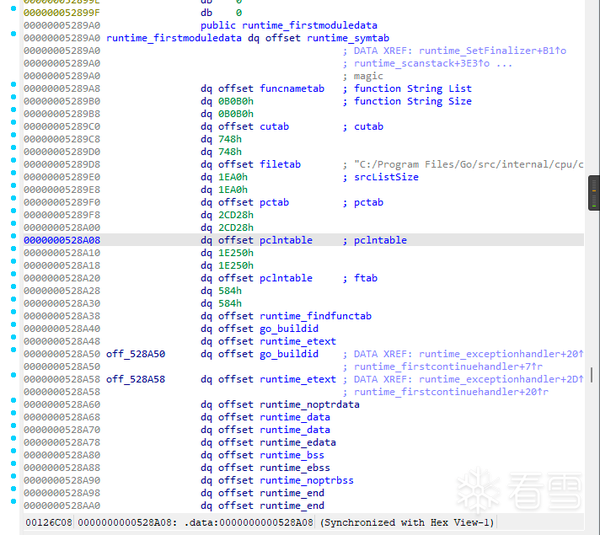Click breakpoint dot beside address 5289C0
Viewport: 600px width, 535px height.
[13, 122]
